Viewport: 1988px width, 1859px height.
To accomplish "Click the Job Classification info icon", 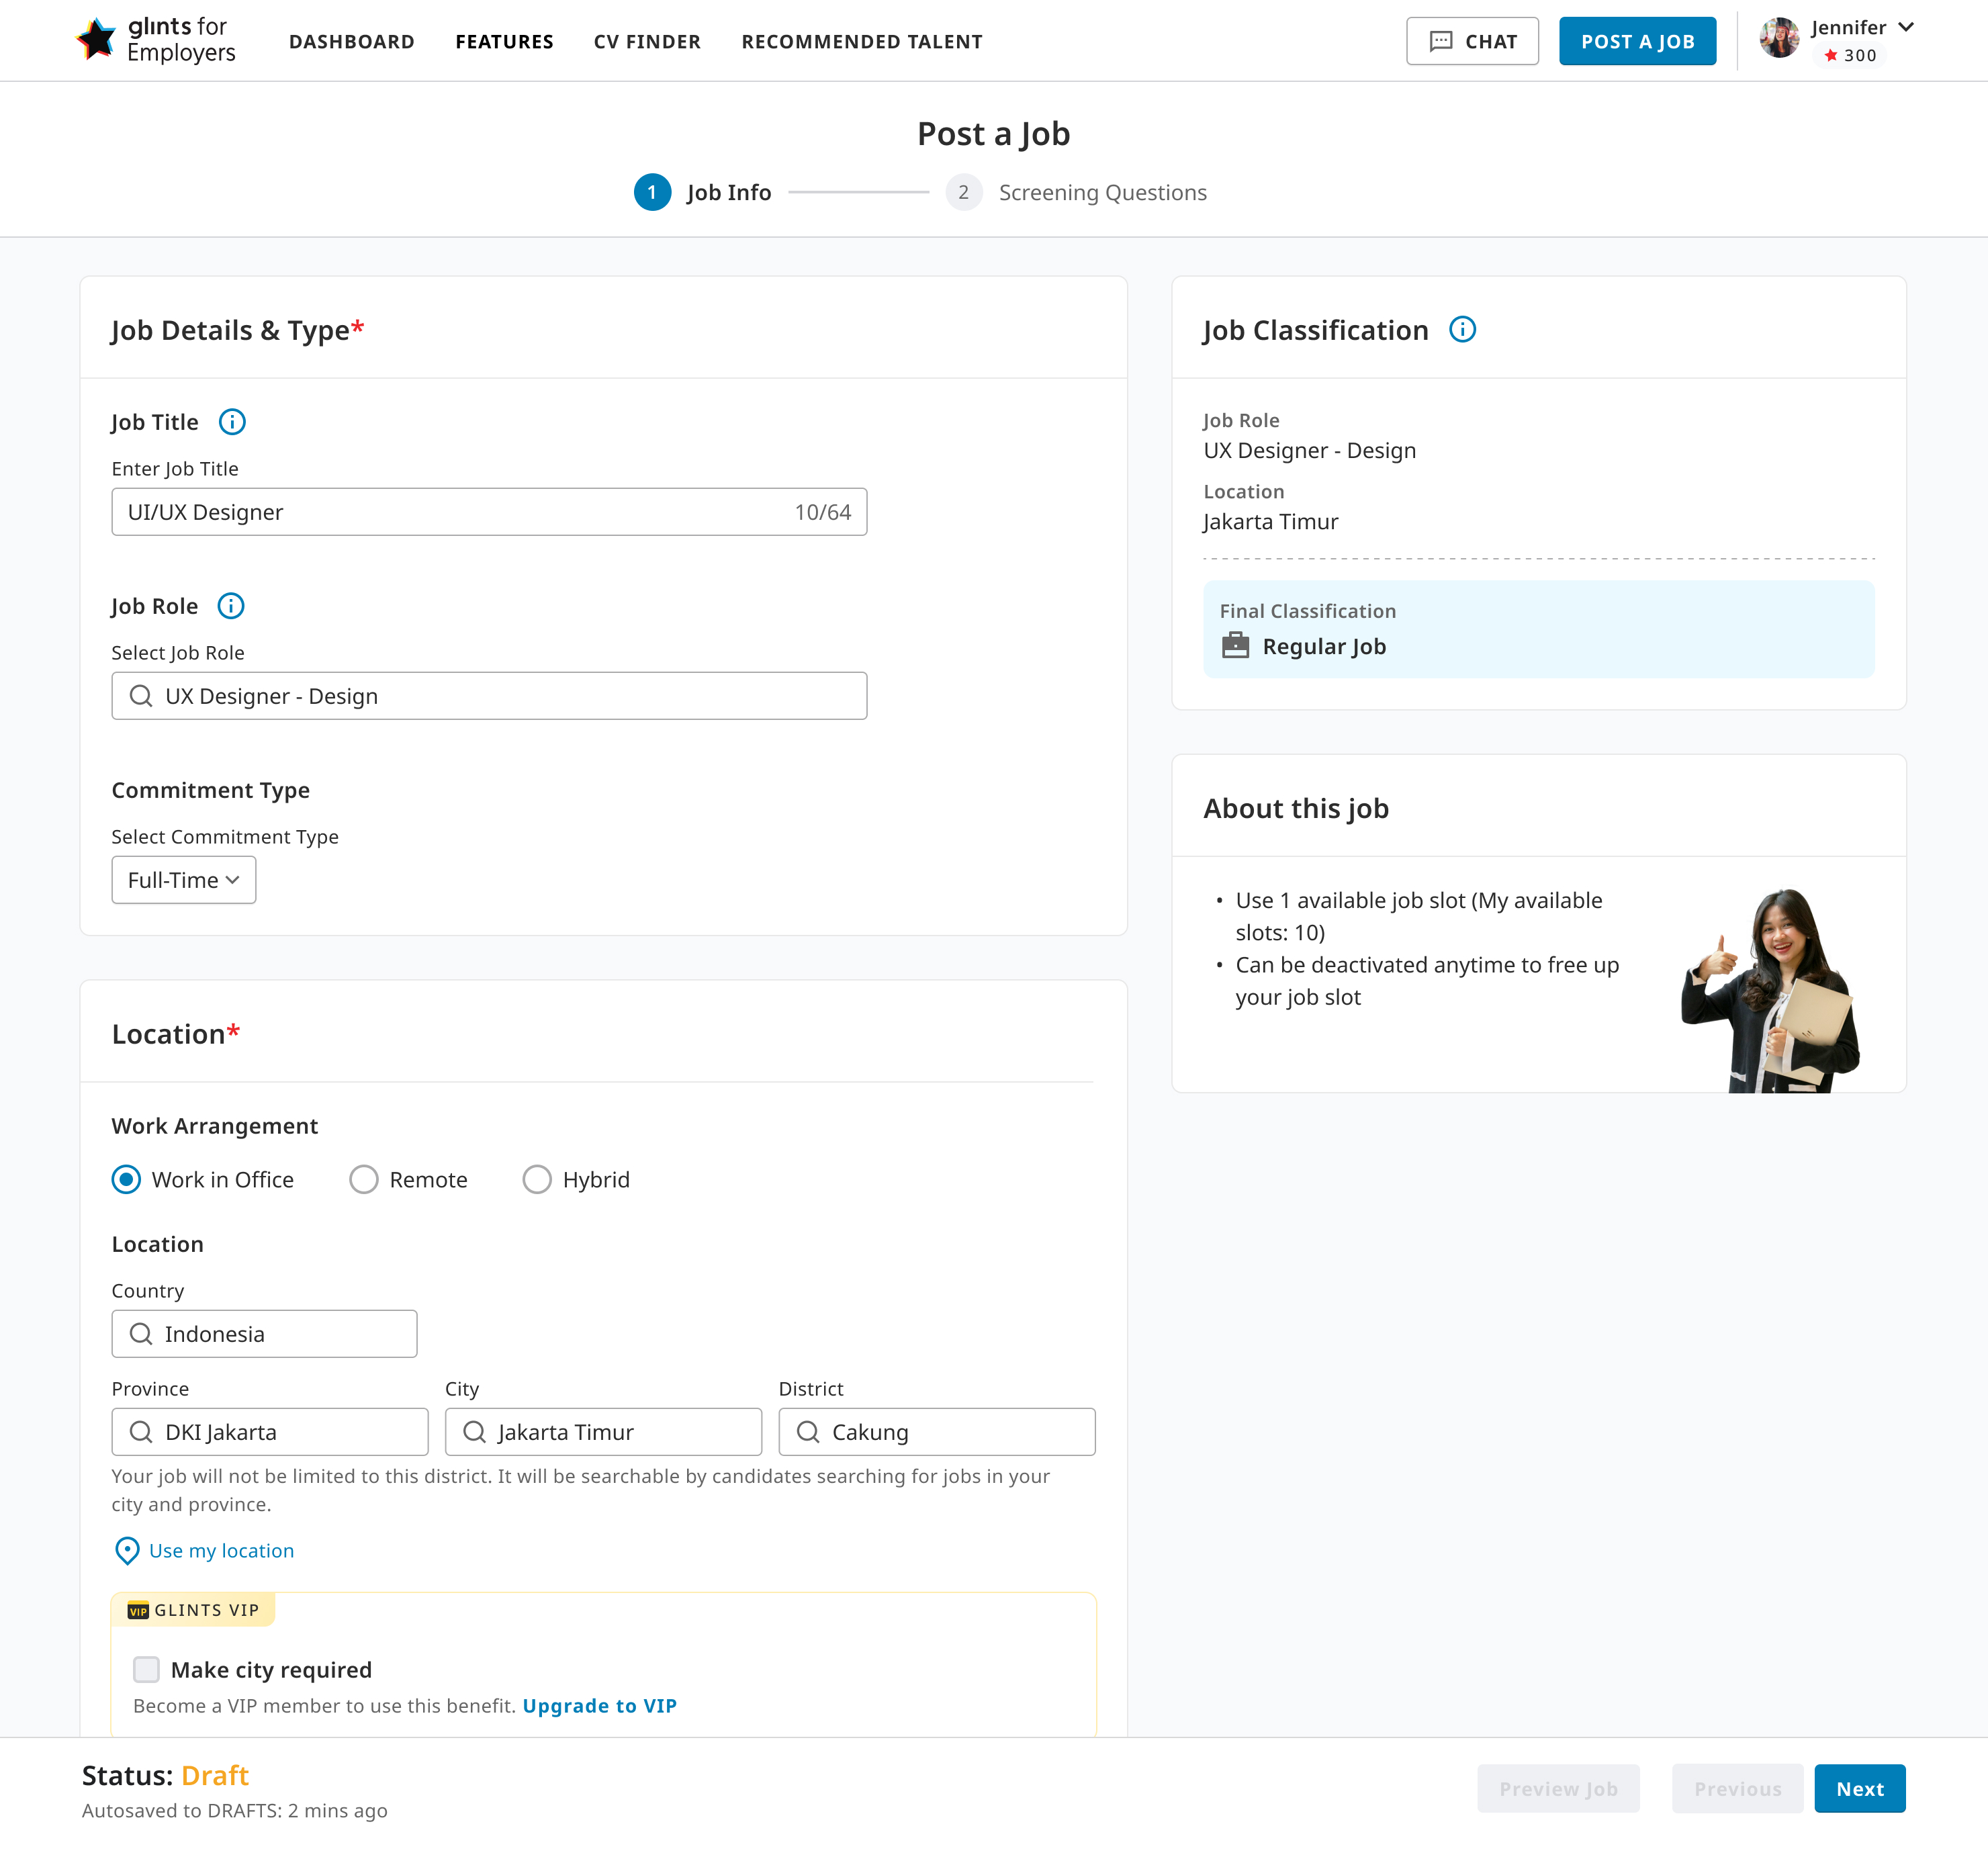I will coord(1462,330).
